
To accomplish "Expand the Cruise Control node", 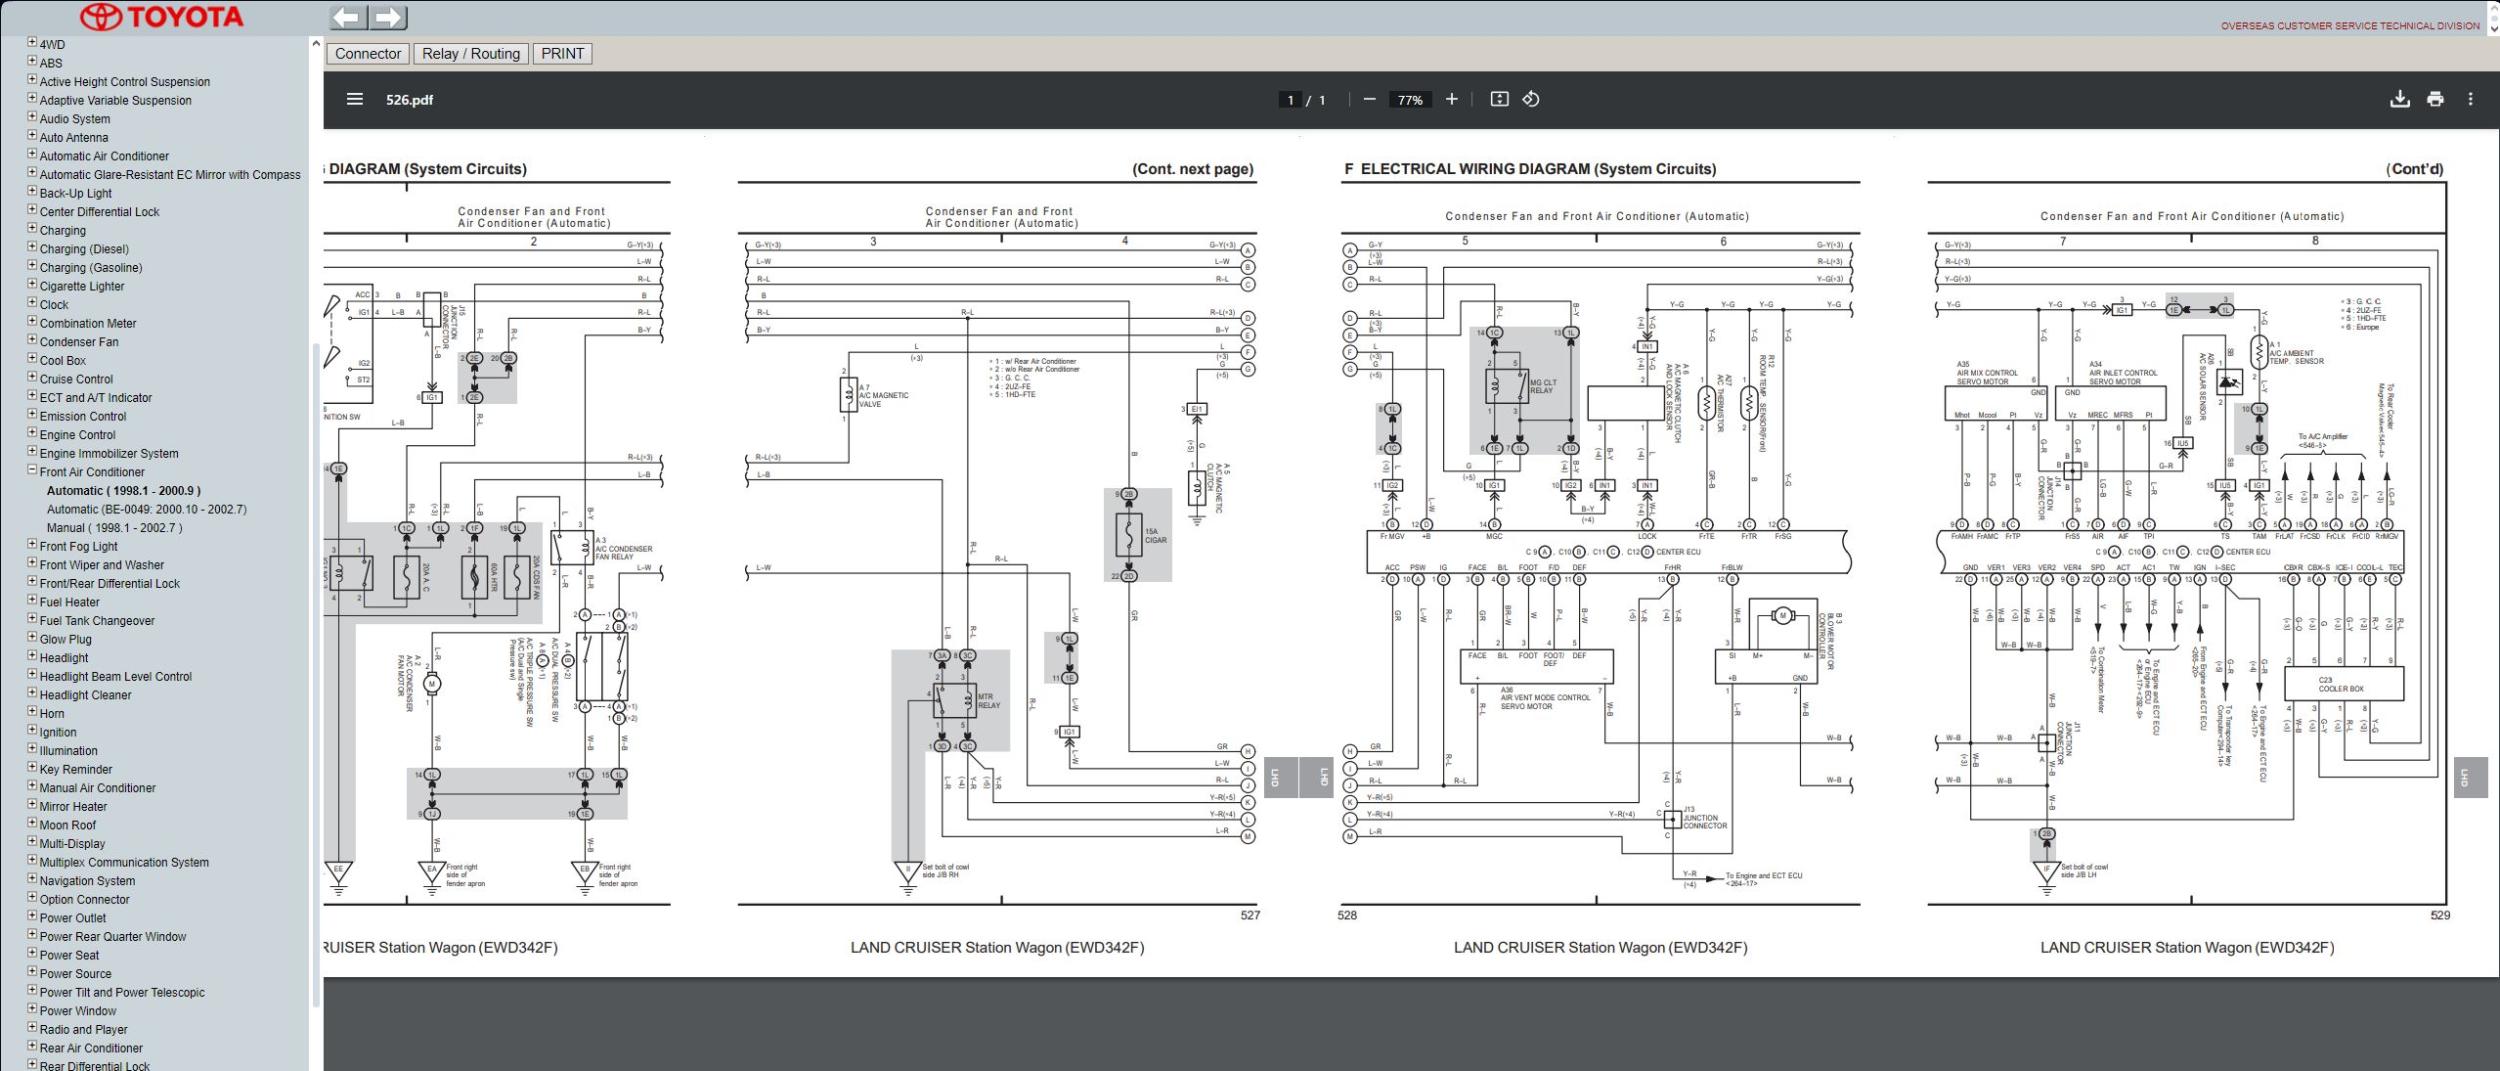I will [x=32, y=377].
